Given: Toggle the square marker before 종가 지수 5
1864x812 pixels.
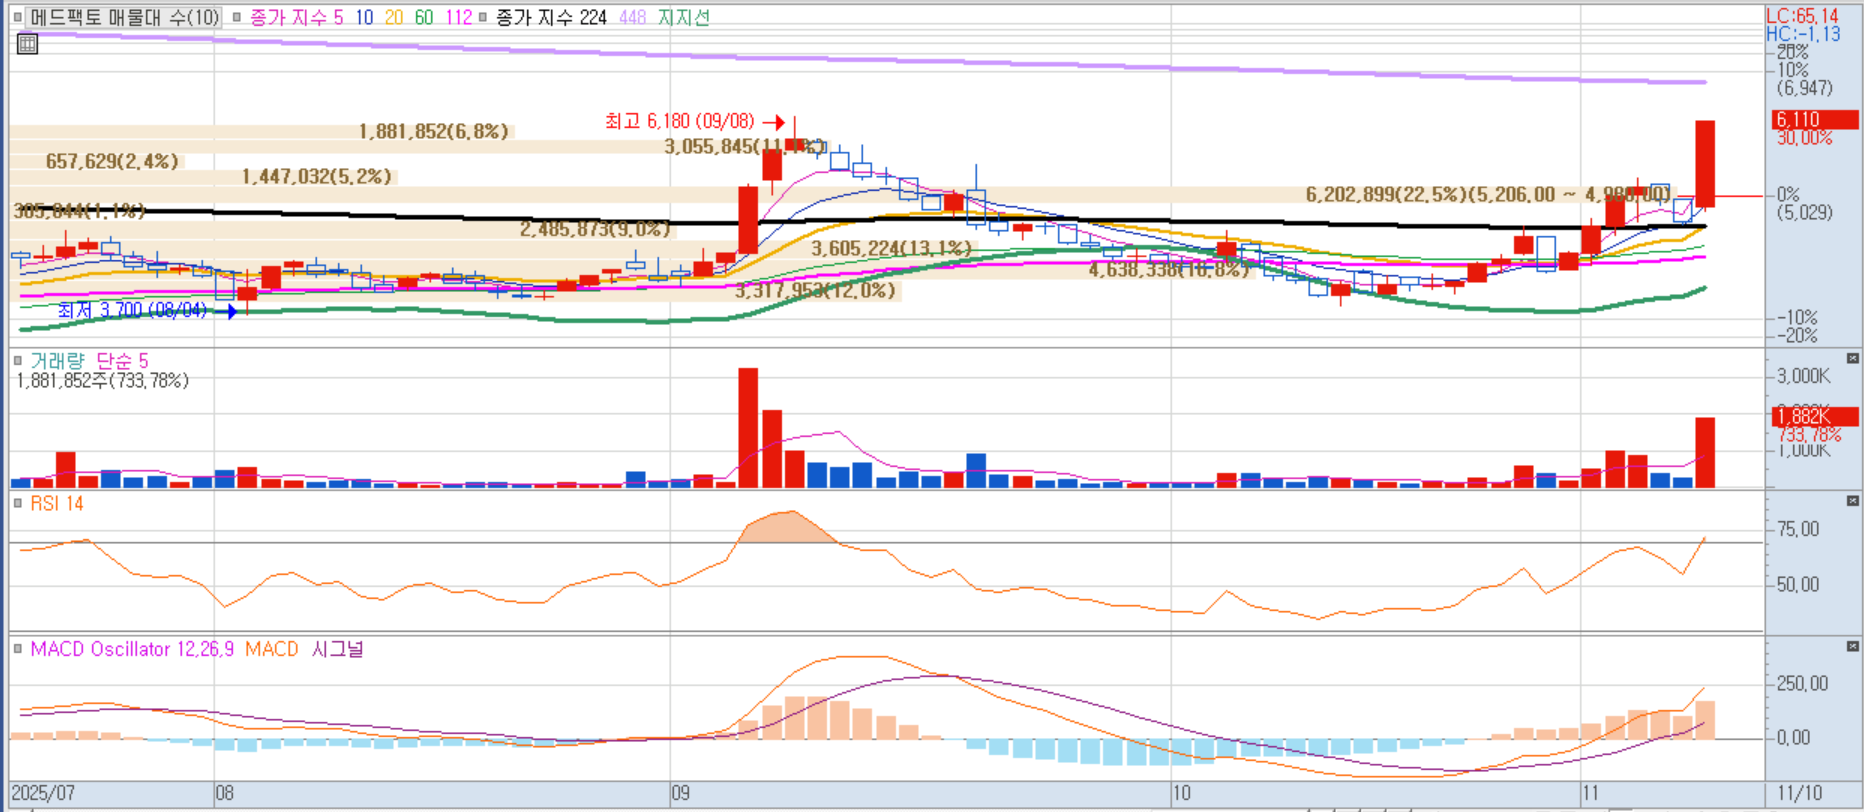Looking at the screenshot, I should click(x=237, y=17).
